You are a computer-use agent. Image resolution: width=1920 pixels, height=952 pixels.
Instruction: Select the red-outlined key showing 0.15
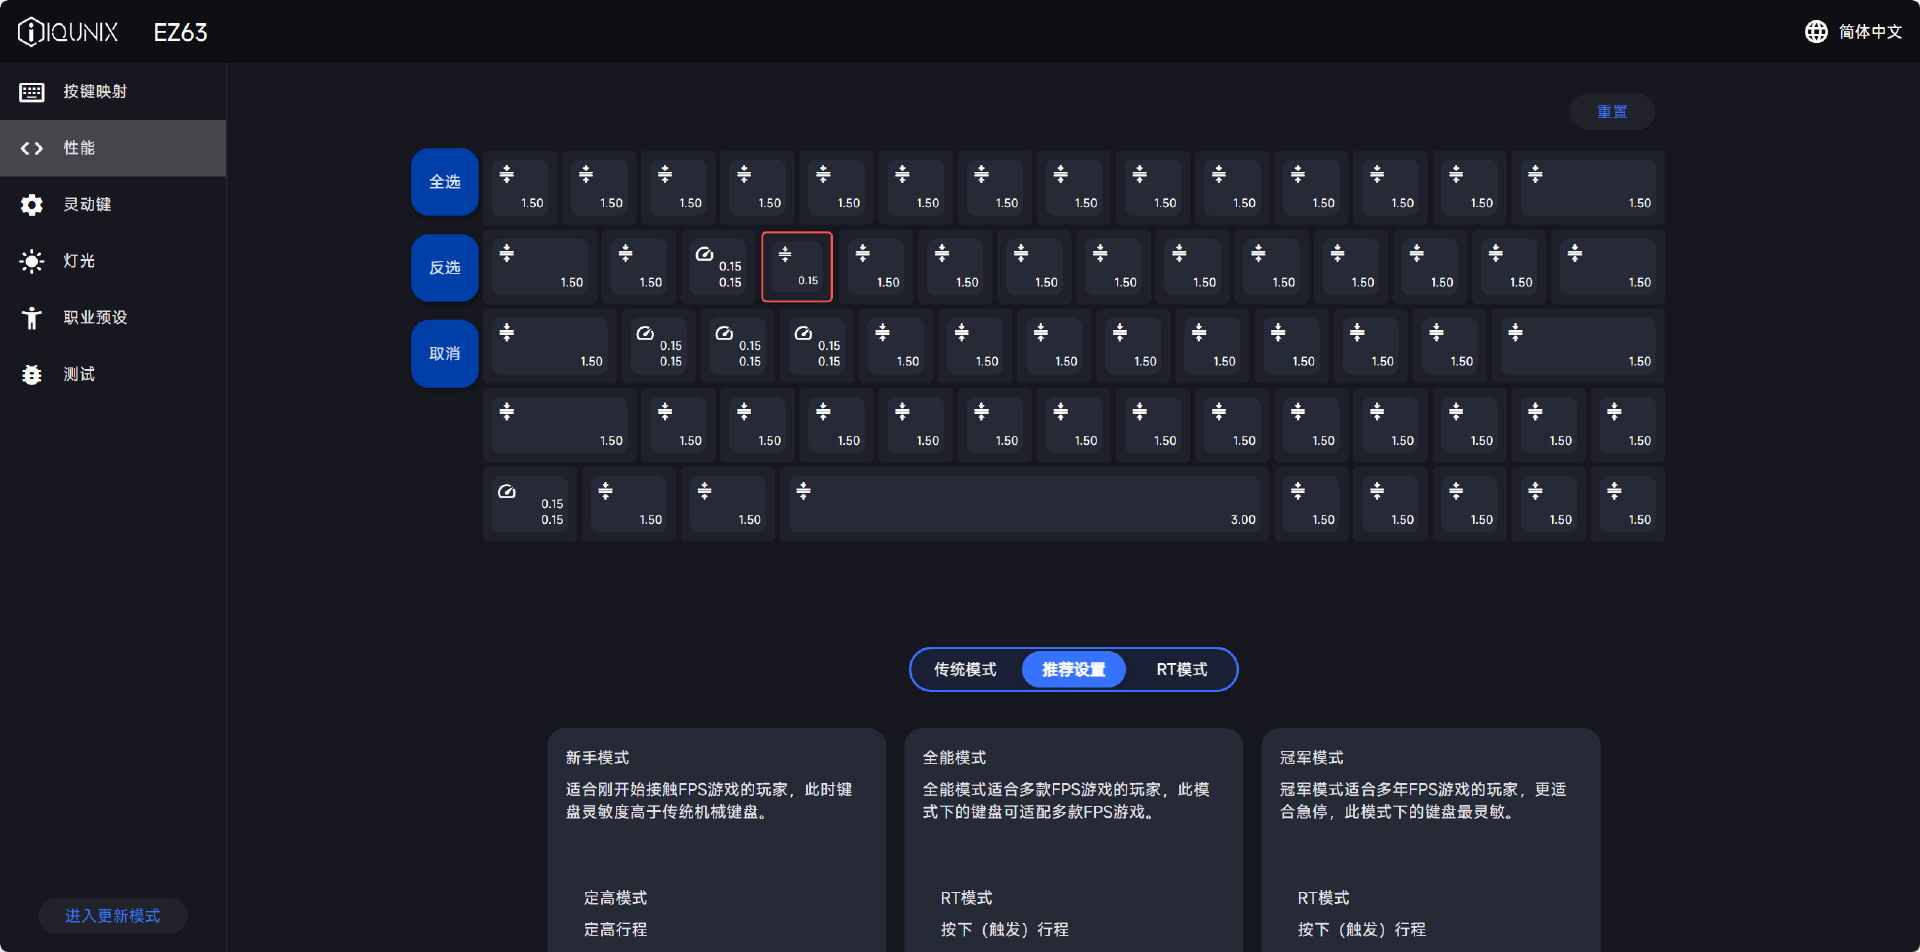click(x=797, y=267)
